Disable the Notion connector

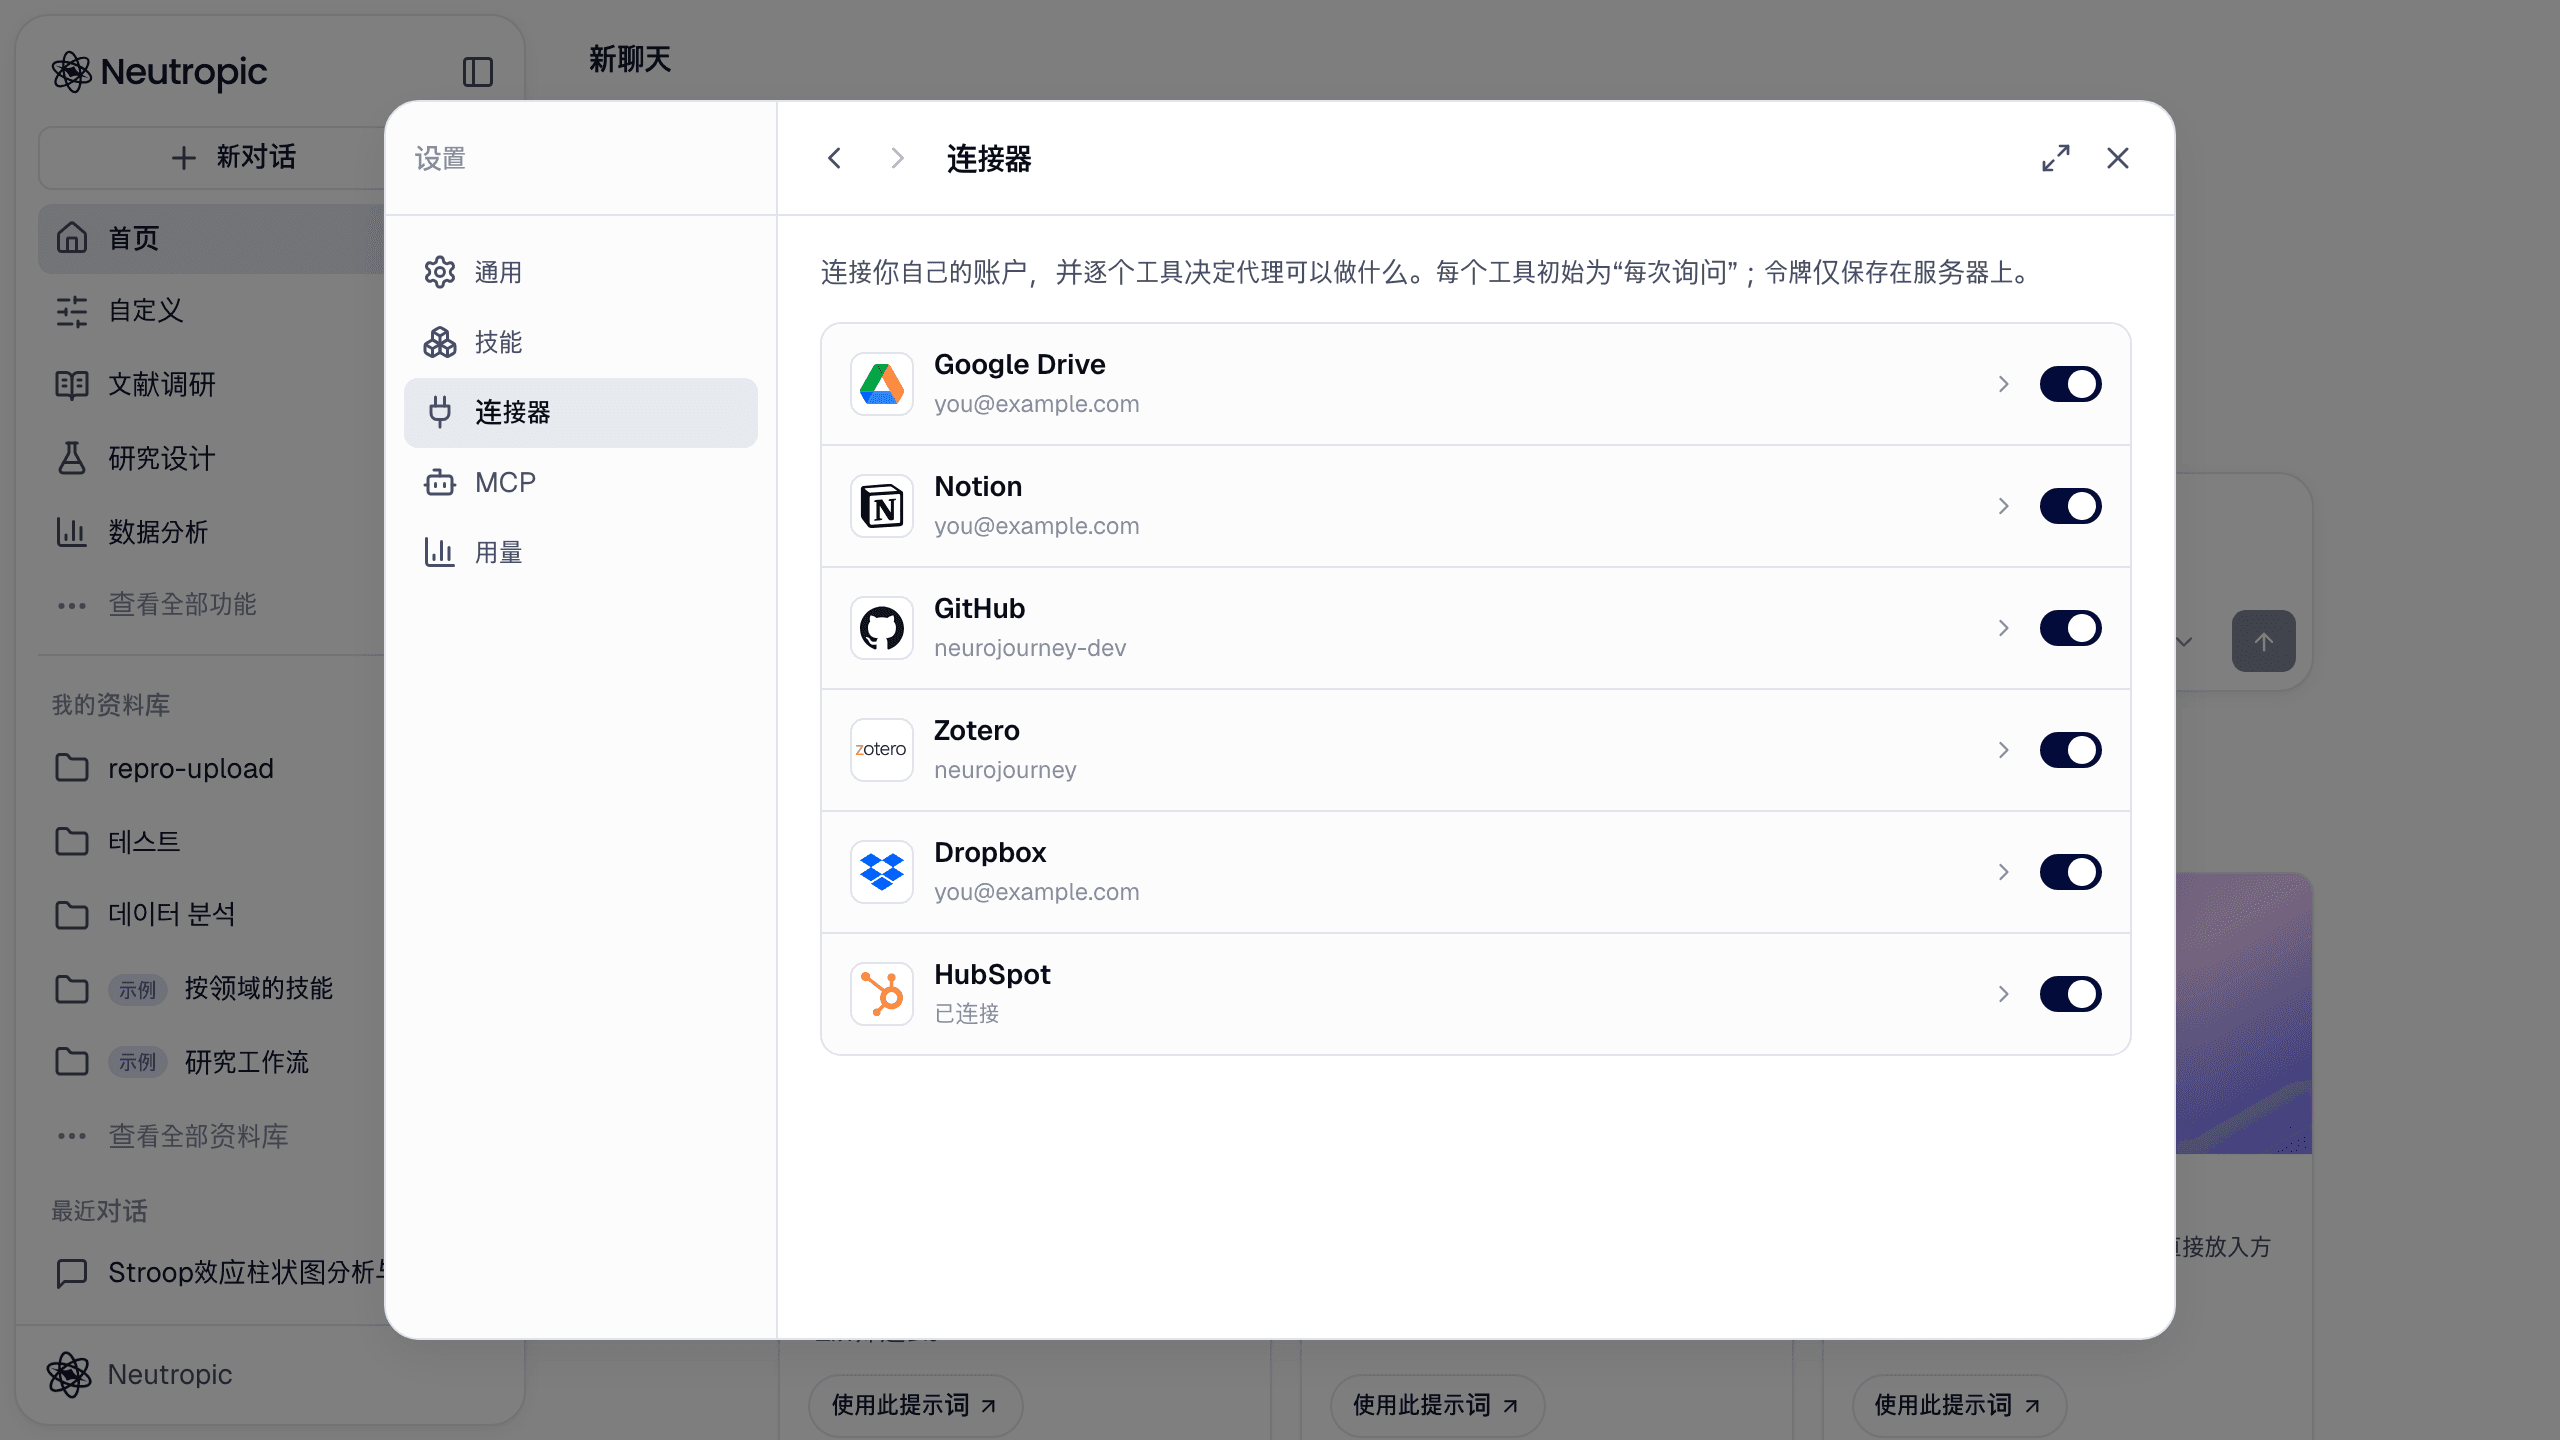click(2070, 506)
